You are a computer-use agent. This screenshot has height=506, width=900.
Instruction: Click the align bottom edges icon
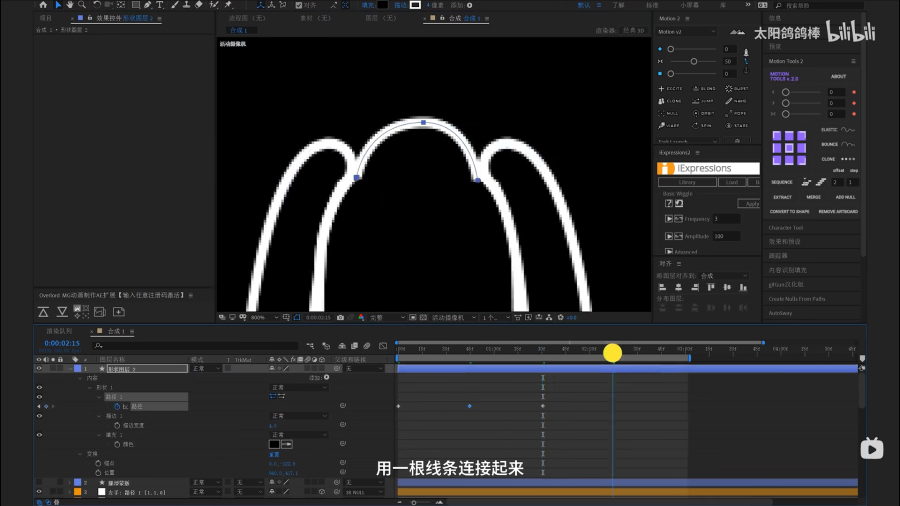pyautogui.click(x=743, y=287)
